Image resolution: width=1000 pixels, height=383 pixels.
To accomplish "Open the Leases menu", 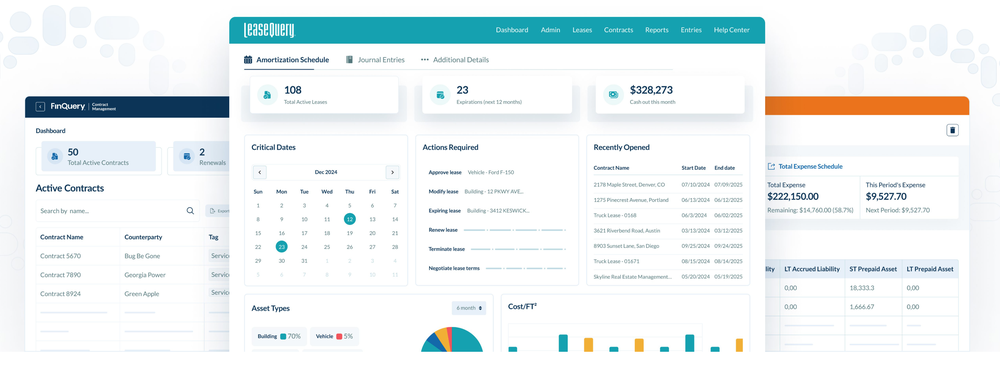I will (582, 30).
